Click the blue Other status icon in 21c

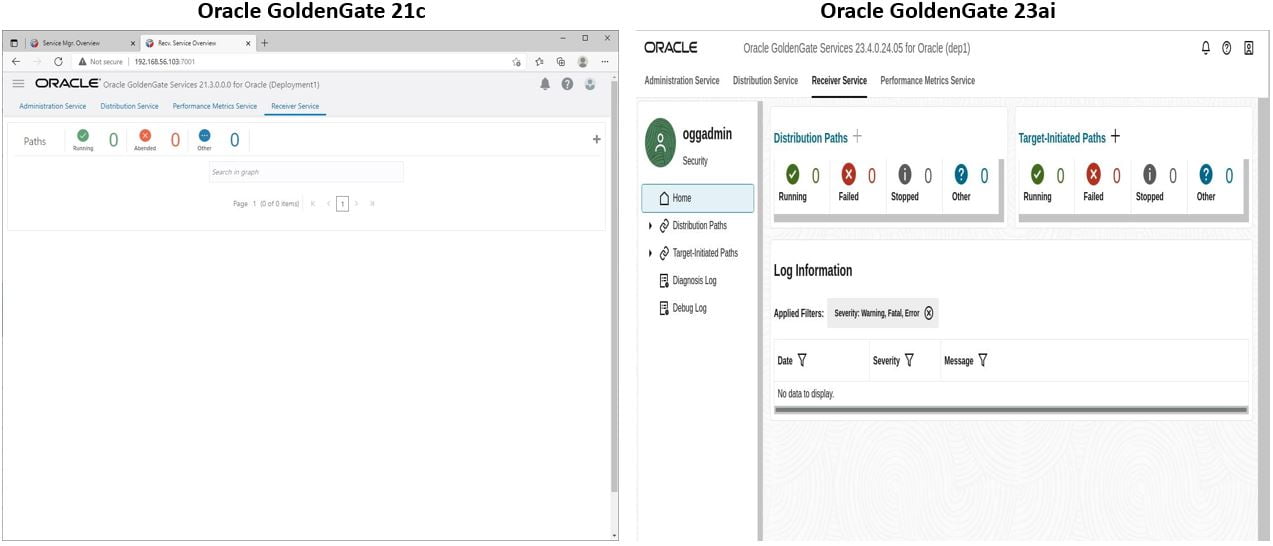click(x=204, y=135)
